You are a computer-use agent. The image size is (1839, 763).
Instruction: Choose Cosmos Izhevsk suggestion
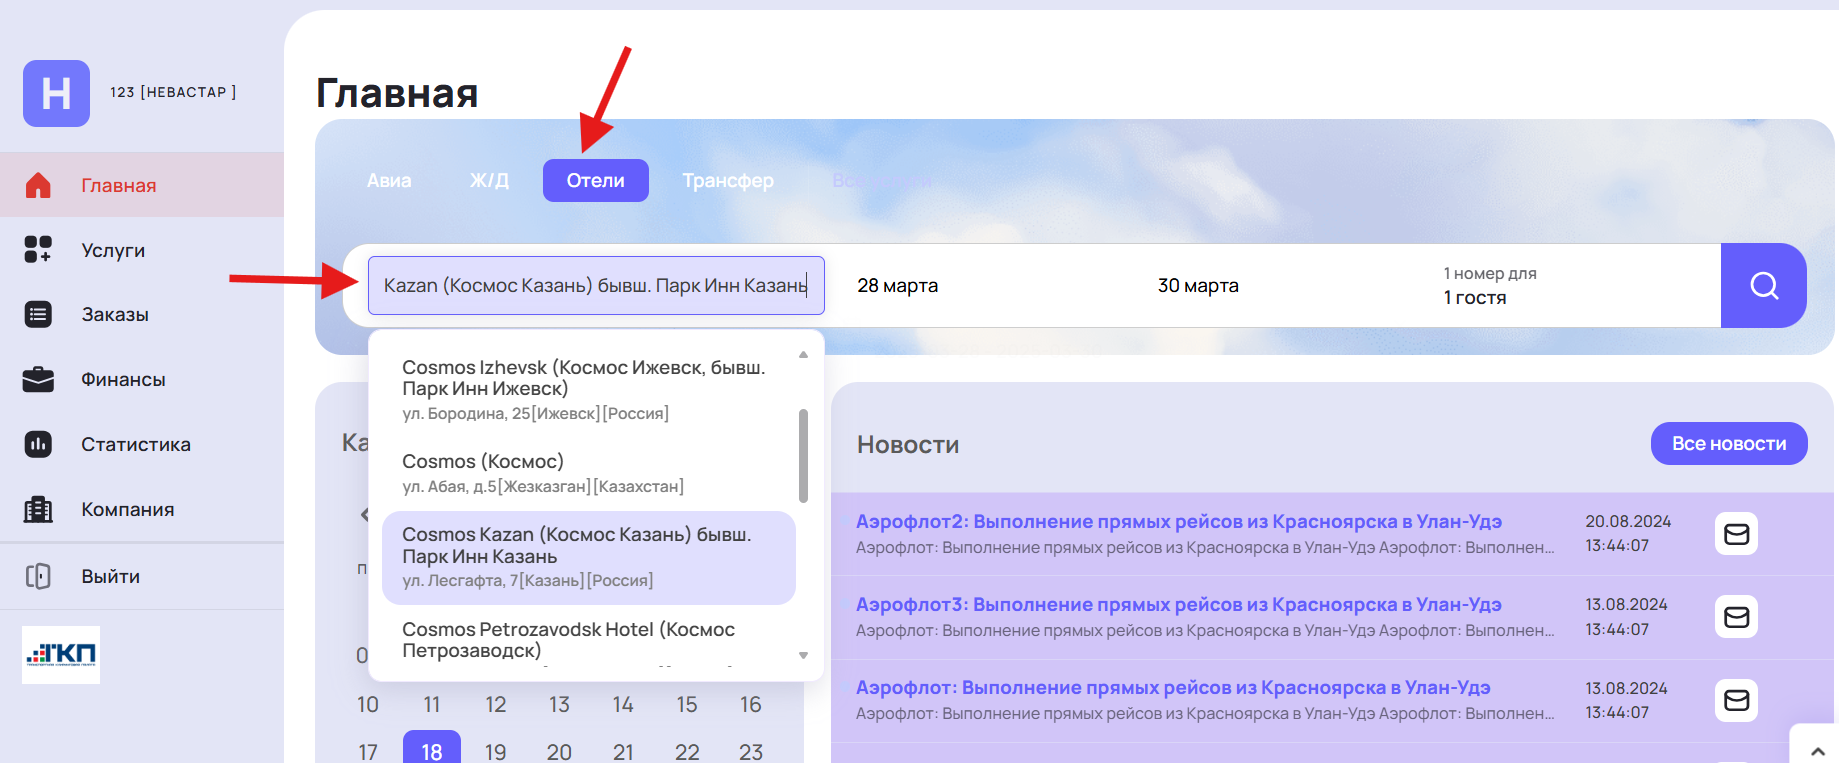tap(589, 389)
